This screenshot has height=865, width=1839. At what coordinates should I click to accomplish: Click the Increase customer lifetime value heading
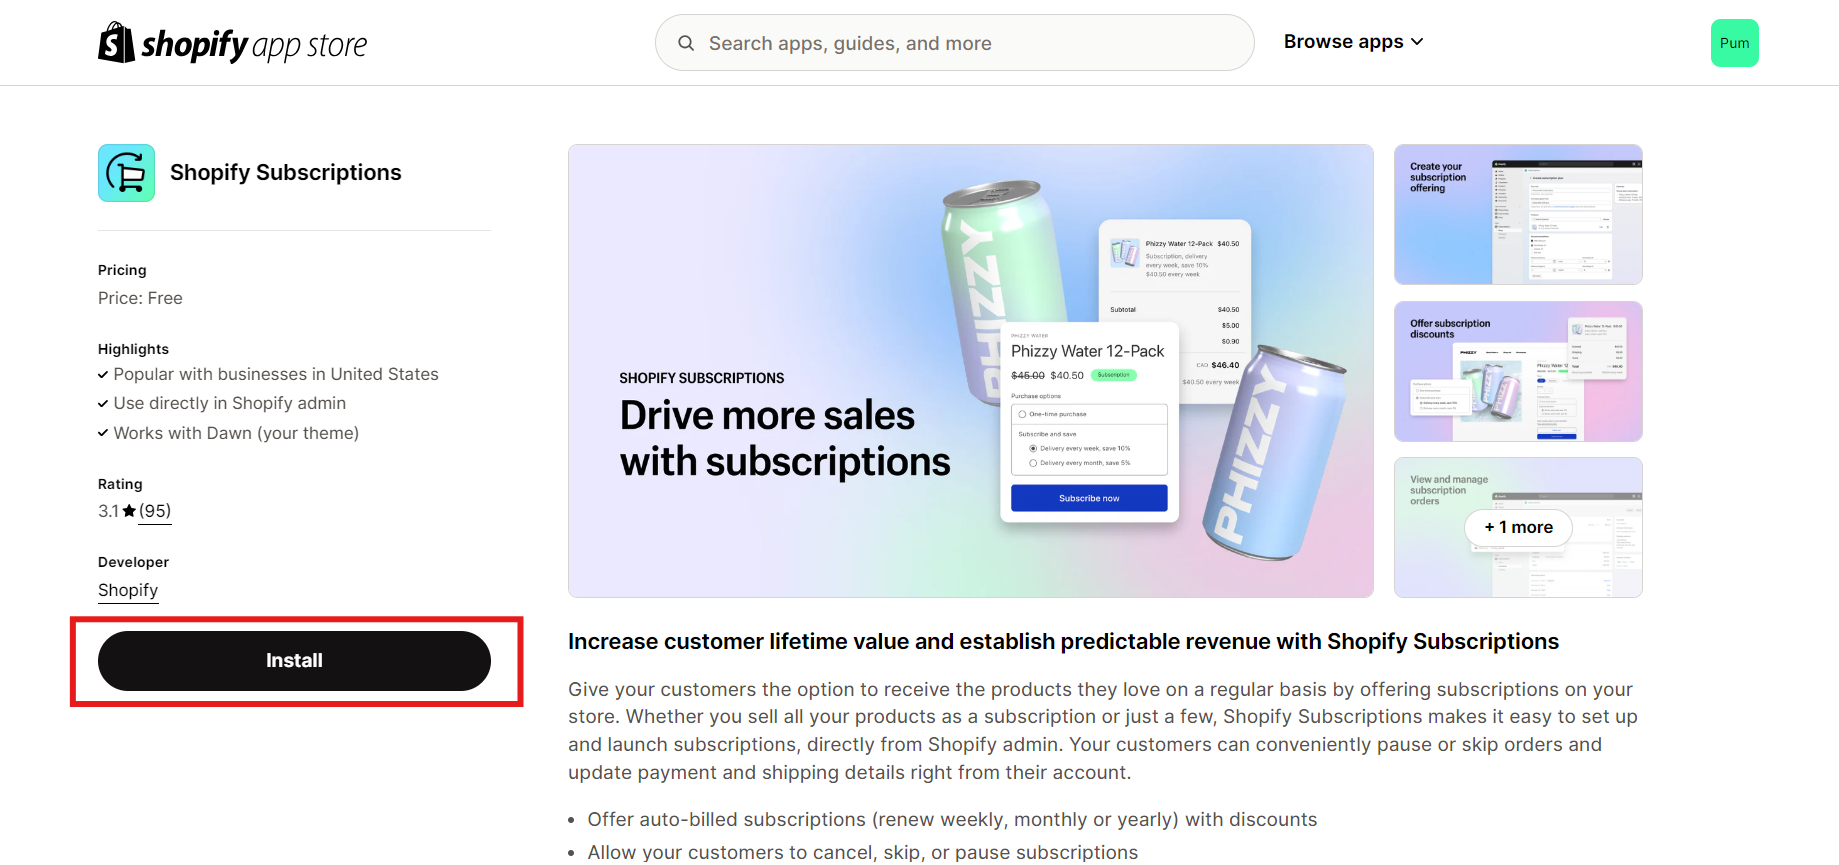pos(1064,642)
